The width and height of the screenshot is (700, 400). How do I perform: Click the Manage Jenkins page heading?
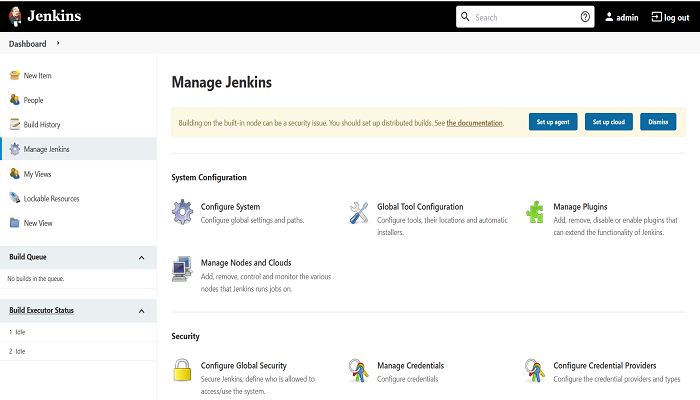[222, 82]
